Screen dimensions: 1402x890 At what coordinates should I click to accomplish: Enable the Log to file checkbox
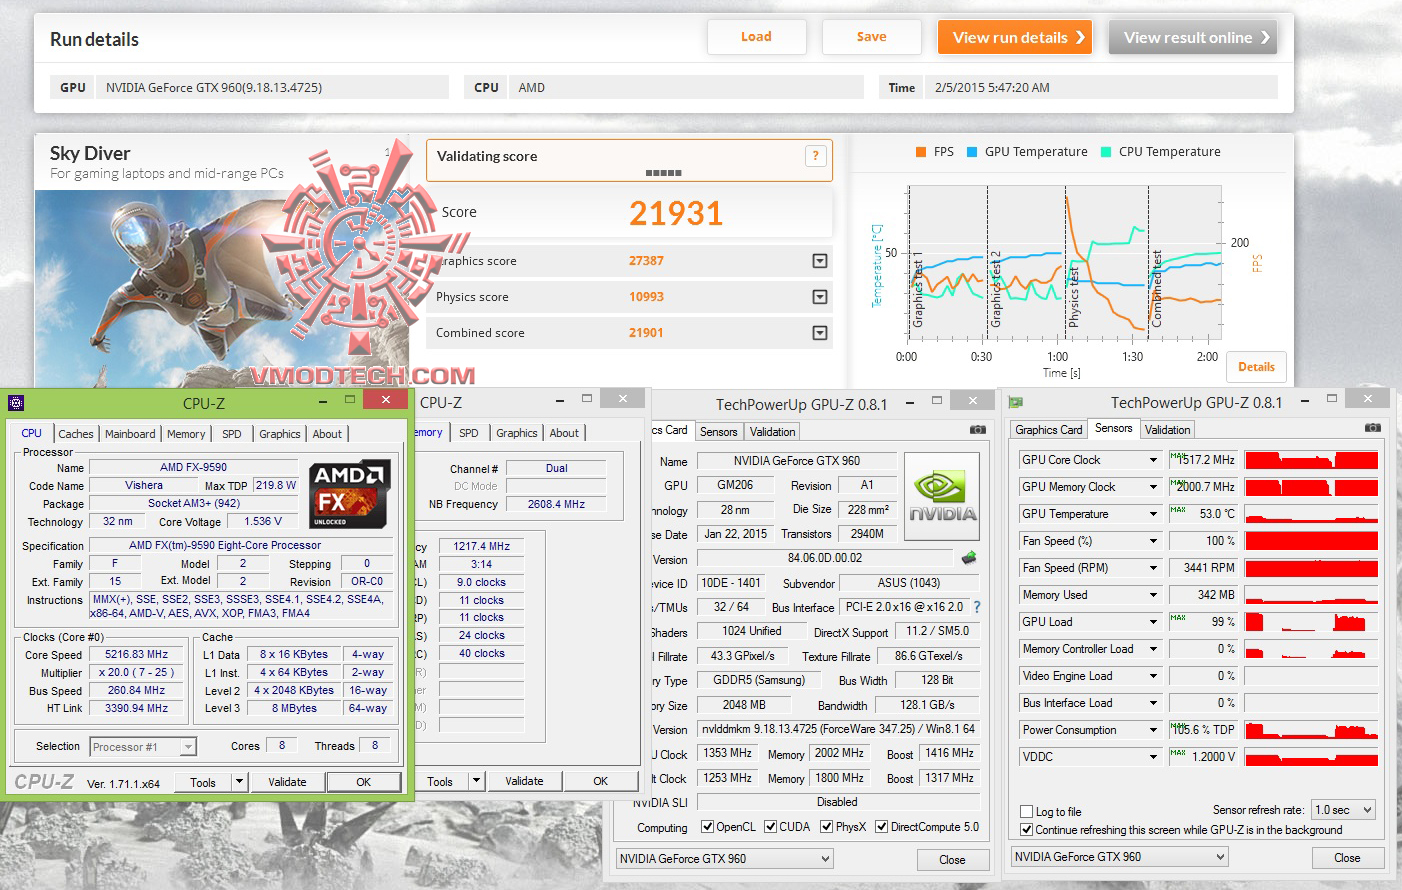click(x=1026, y=811)
